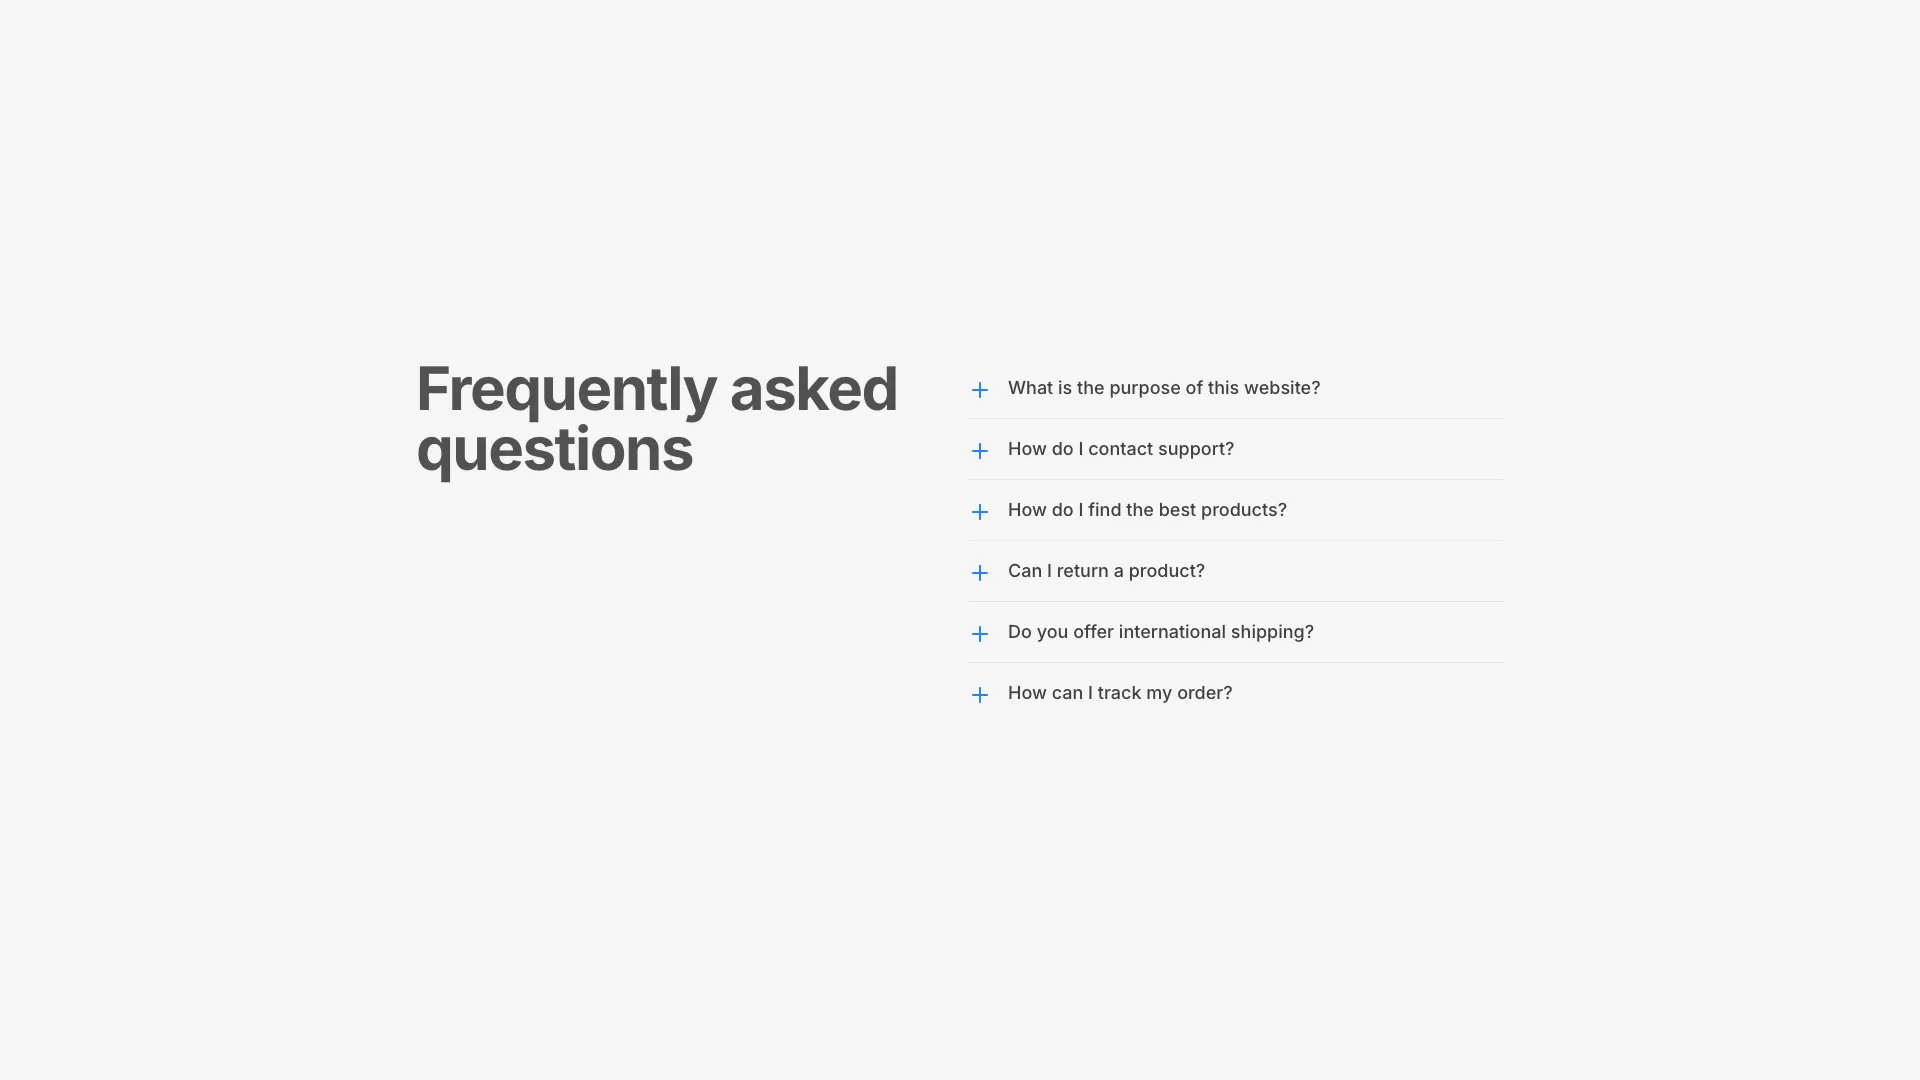Click 'How do I contact support?' question
1920x1080 pixels.
[x=1120, y=449]
